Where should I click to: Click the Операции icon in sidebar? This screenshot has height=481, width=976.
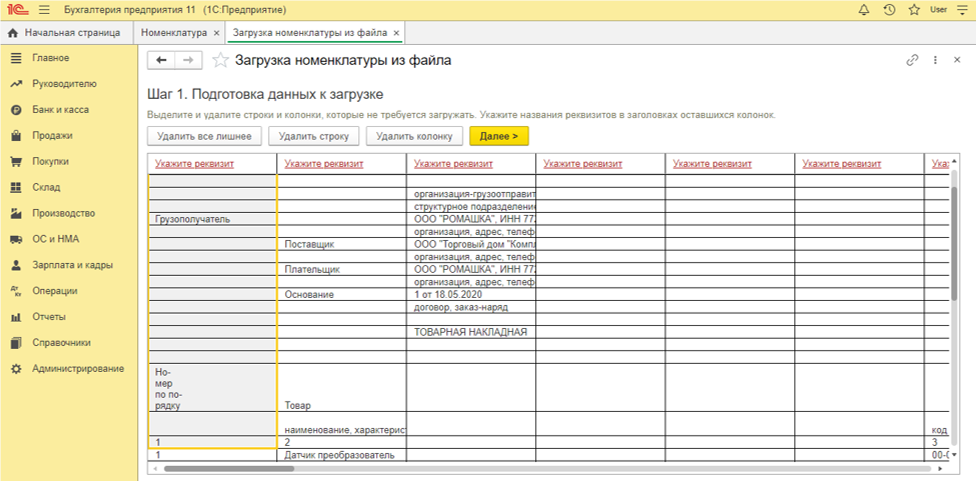(x=17, y=291)
